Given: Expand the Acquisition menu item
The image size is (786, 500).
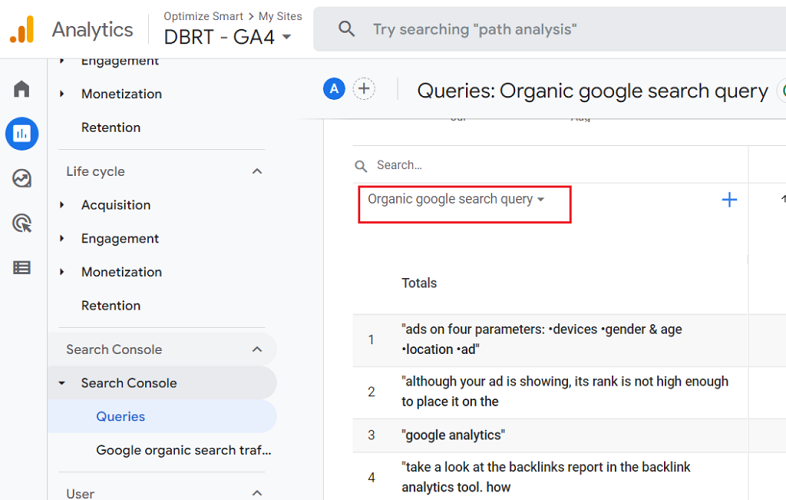Looking at the screenshot, I should [116, 205].
